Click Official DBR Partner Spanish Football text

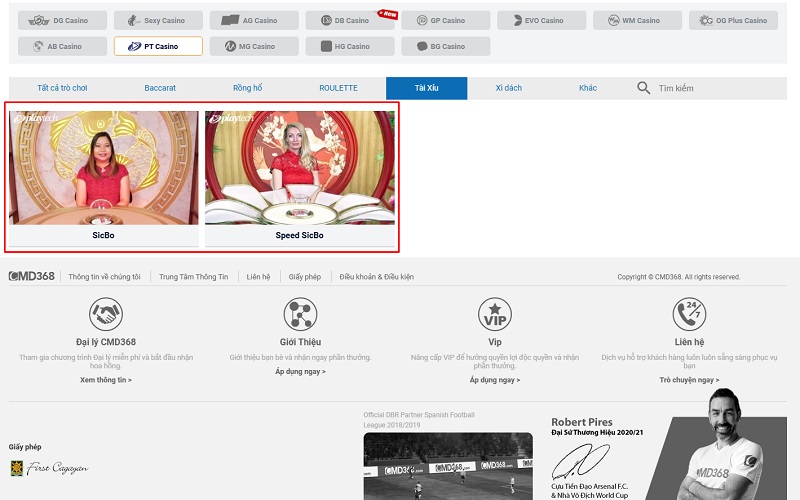click(419, 419)
